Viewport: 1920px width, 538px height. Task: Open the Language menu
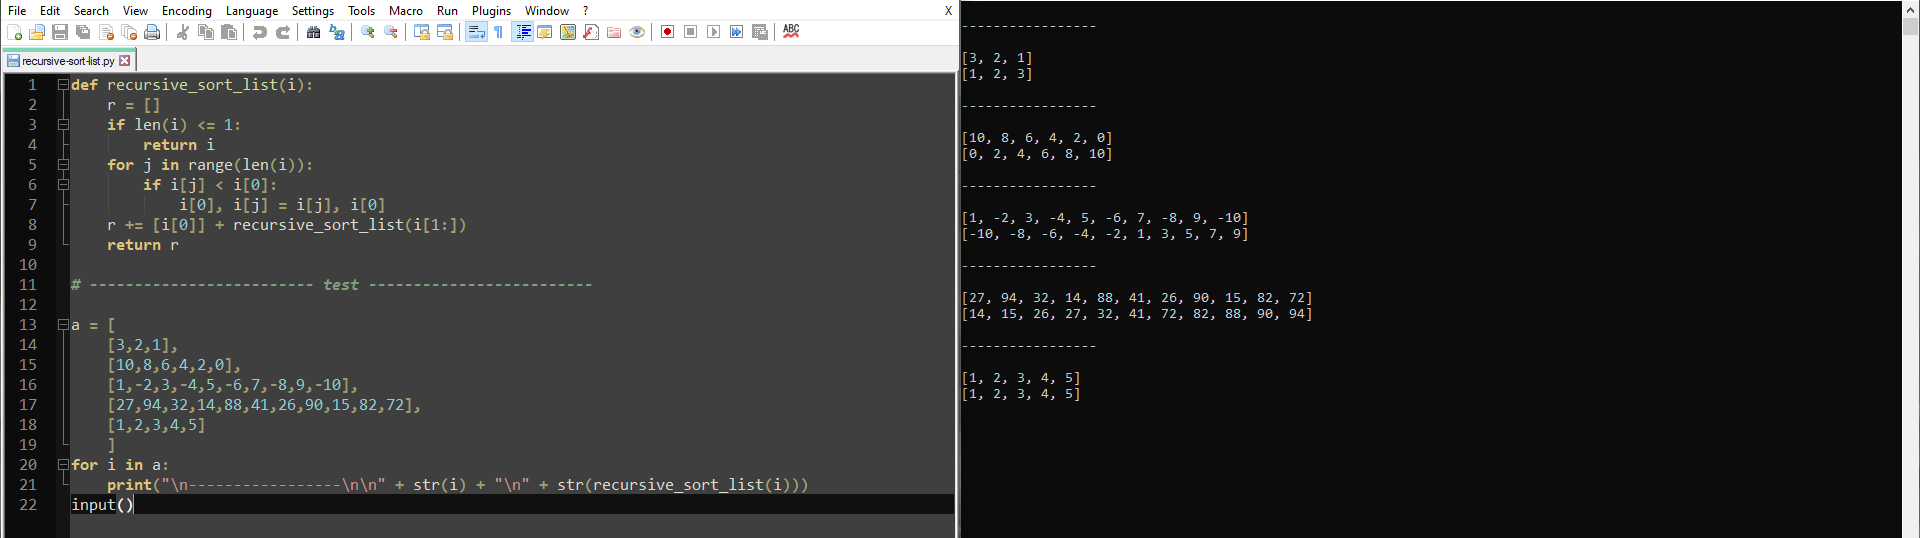(x=252, y=11)
